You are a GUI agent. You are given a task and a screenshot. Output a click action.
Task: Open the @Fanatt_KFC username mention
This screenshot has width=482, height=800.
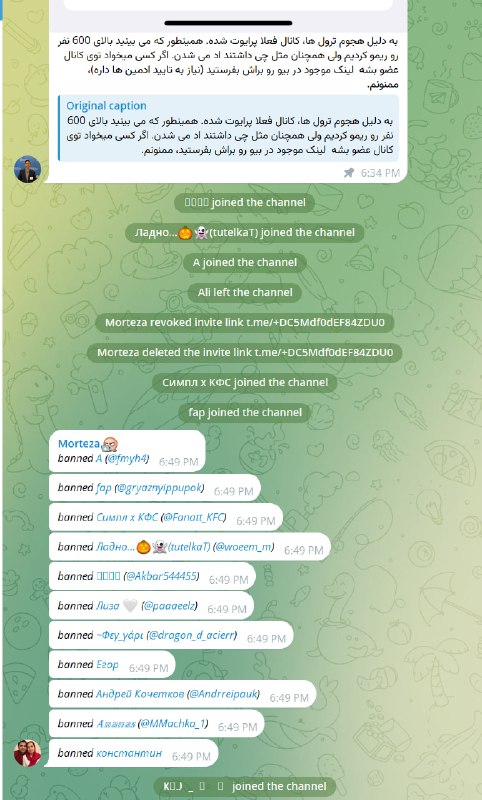click(193, 517)
